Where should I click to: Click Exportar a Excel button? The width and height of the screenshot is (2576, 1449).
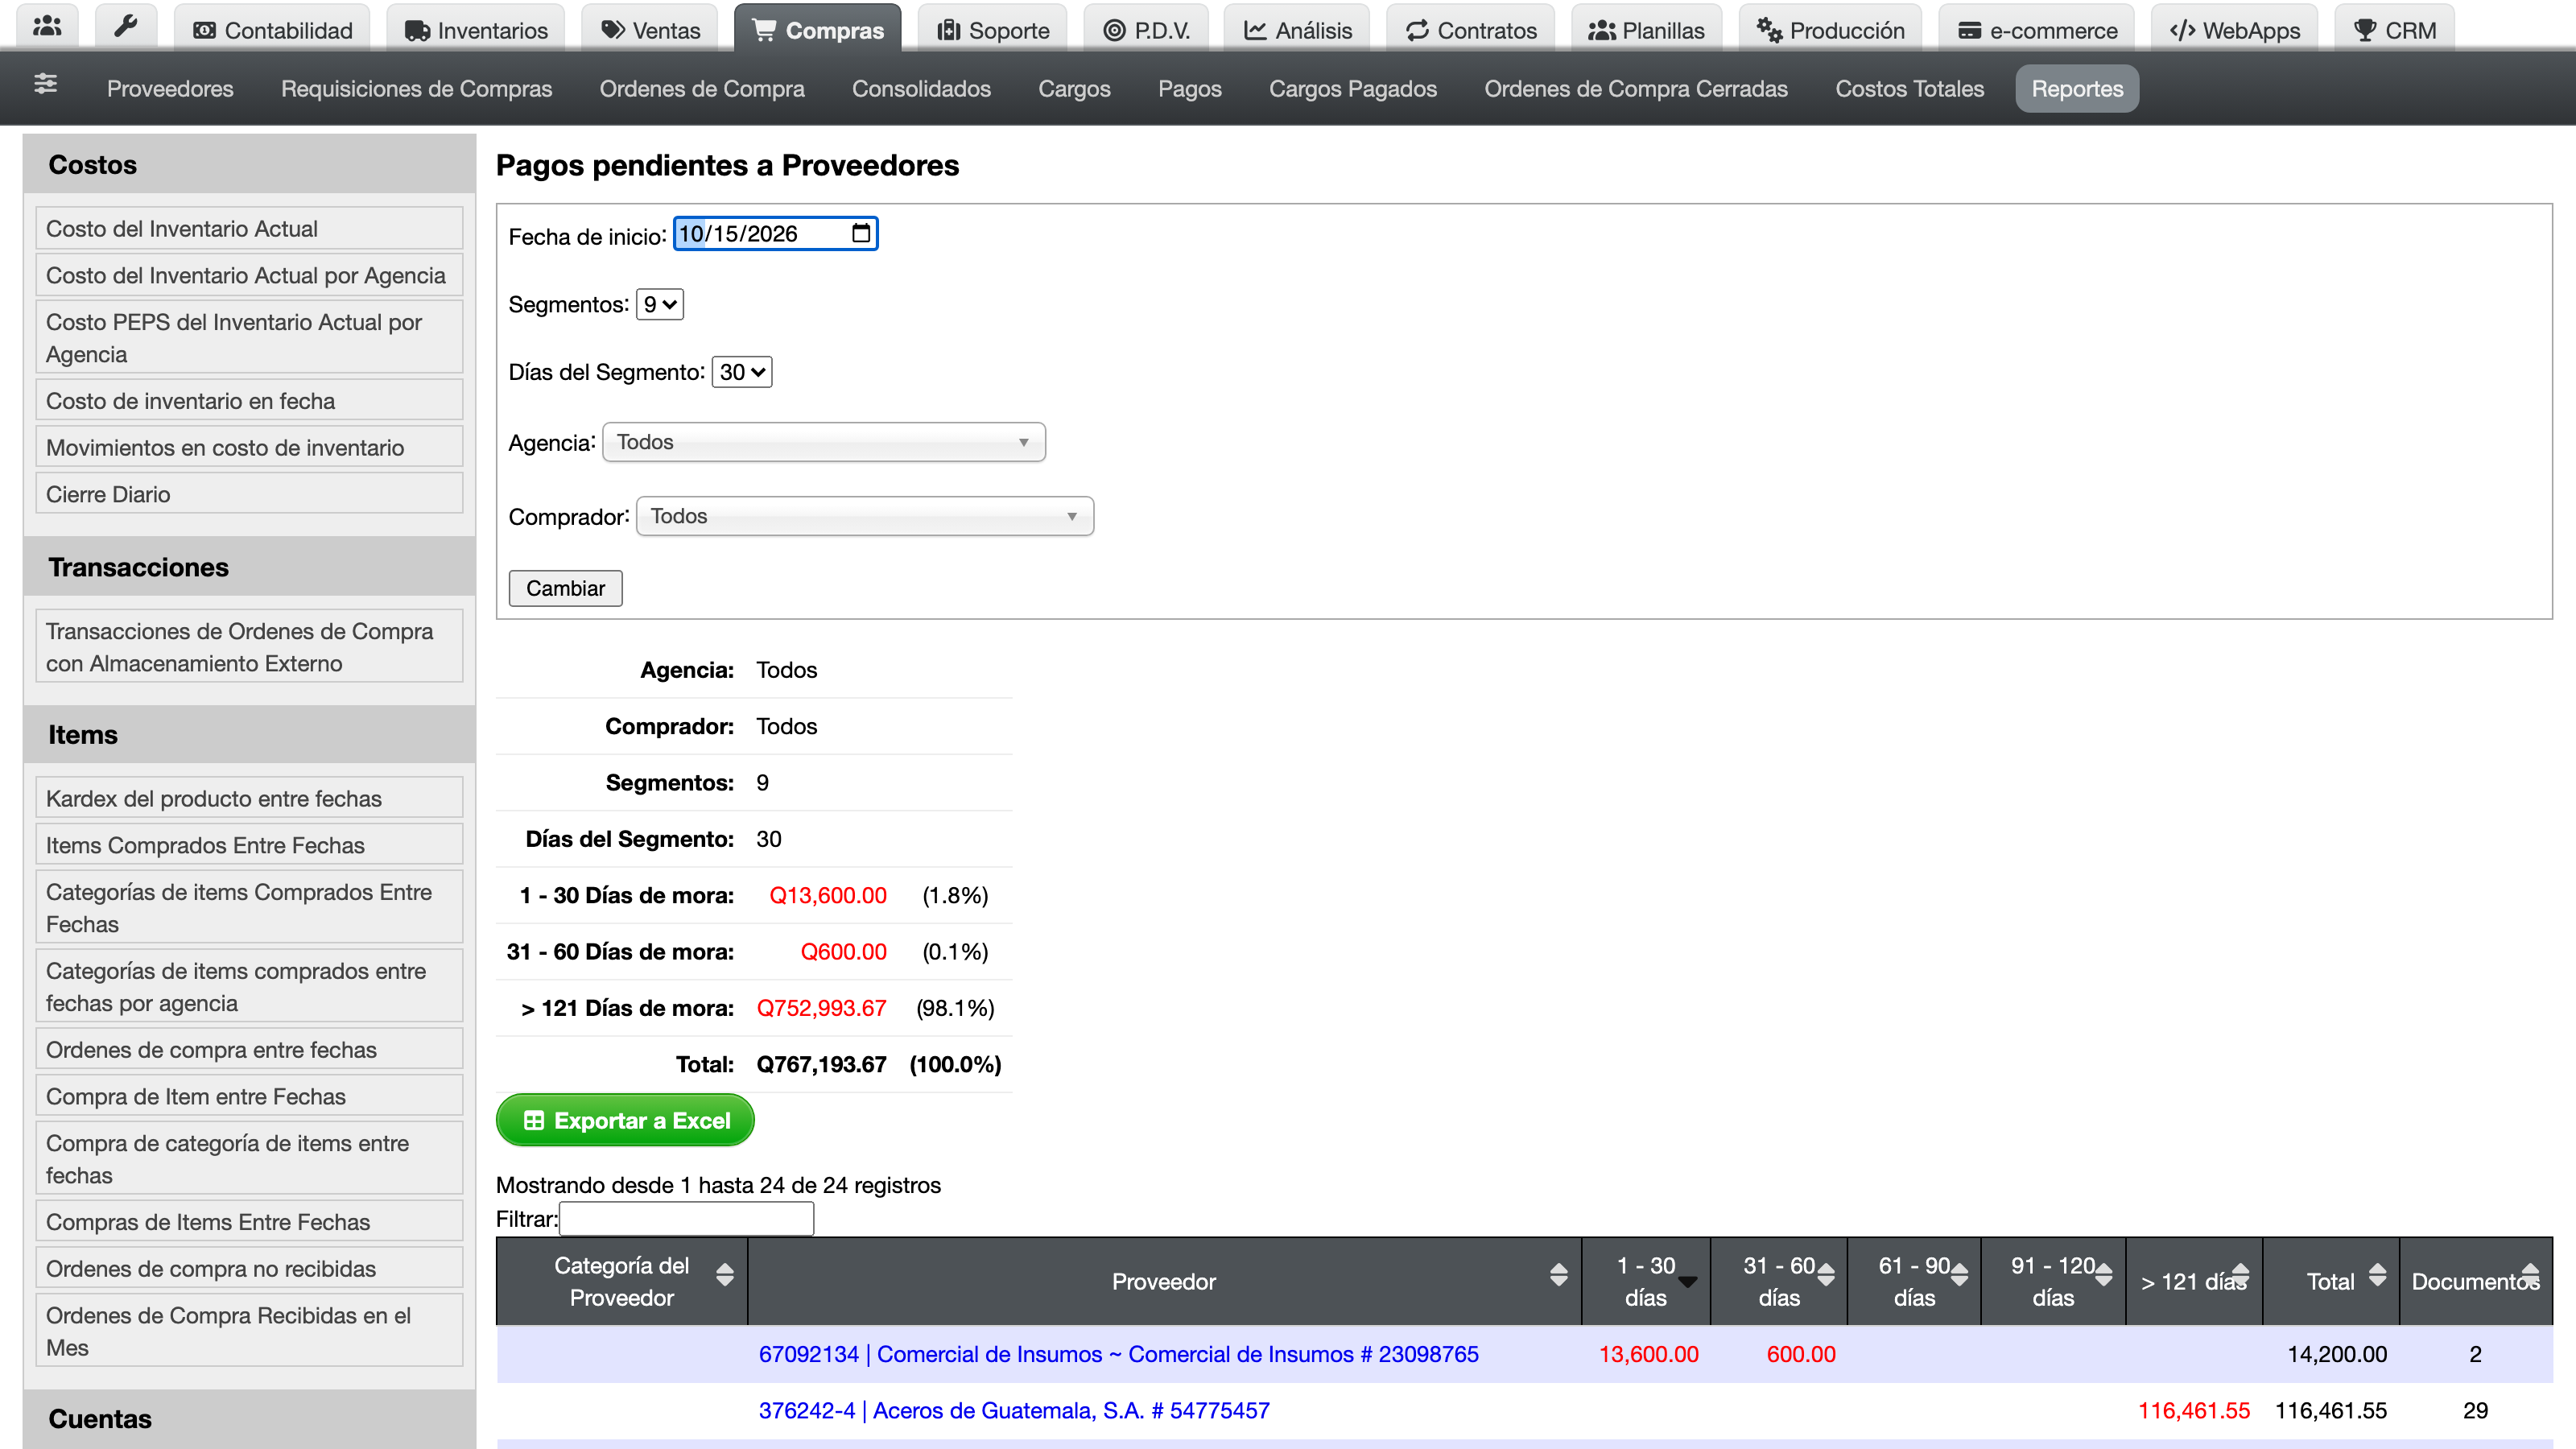(x=625, y=1120)
